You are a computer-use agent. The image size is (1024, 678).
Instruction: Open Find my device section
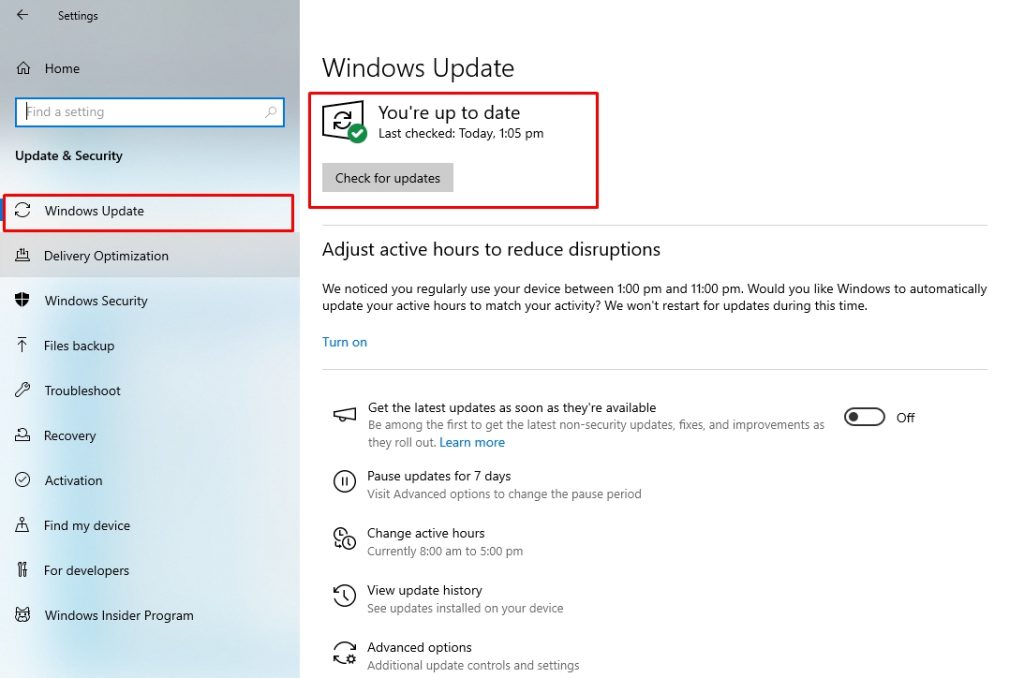point(150,525)
